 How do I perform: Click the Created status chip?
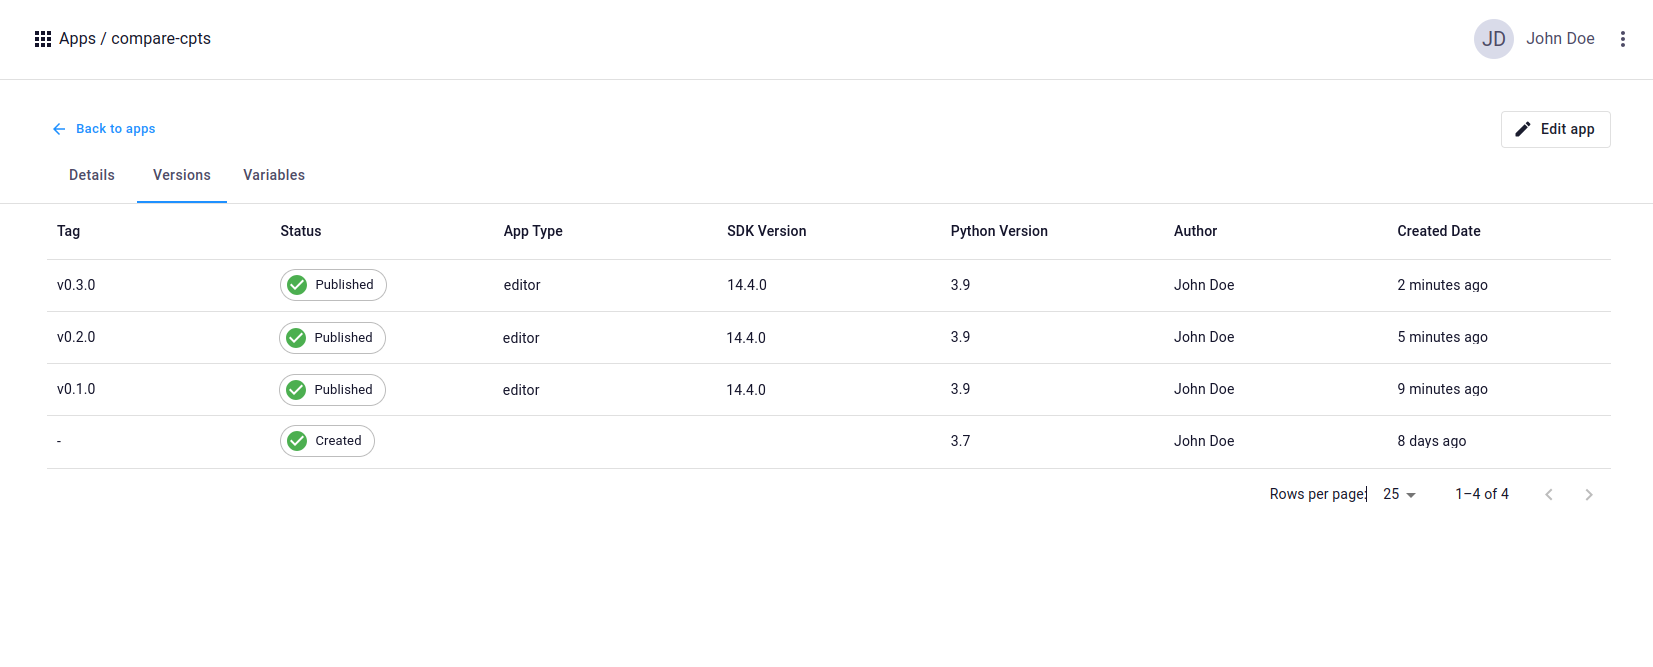pyautogui.click(x=327, y=441)
